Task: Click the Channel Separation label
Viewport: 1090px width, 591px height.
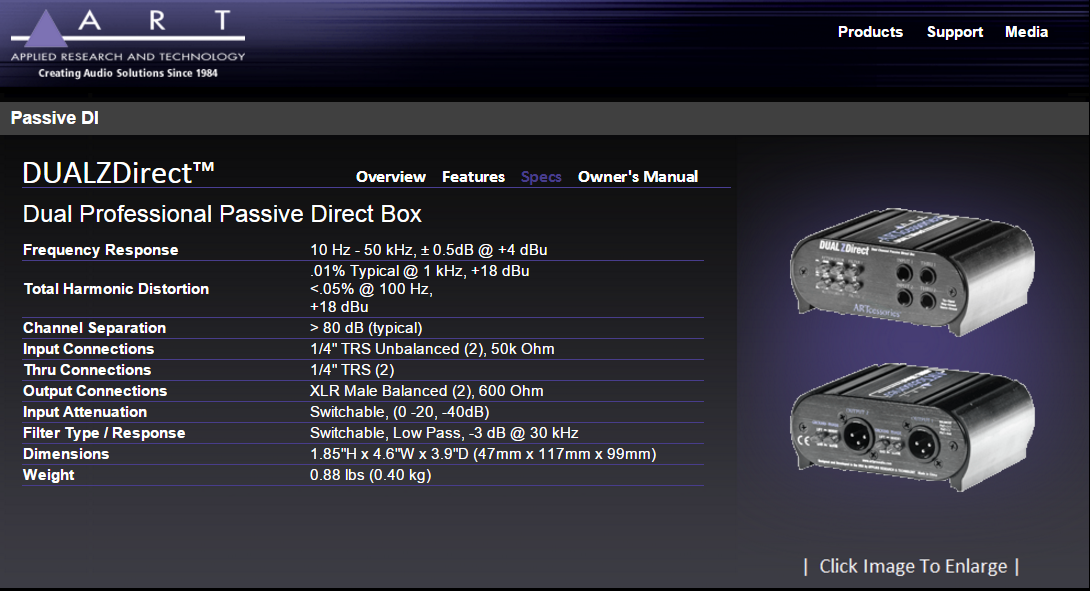Action: 95,327
